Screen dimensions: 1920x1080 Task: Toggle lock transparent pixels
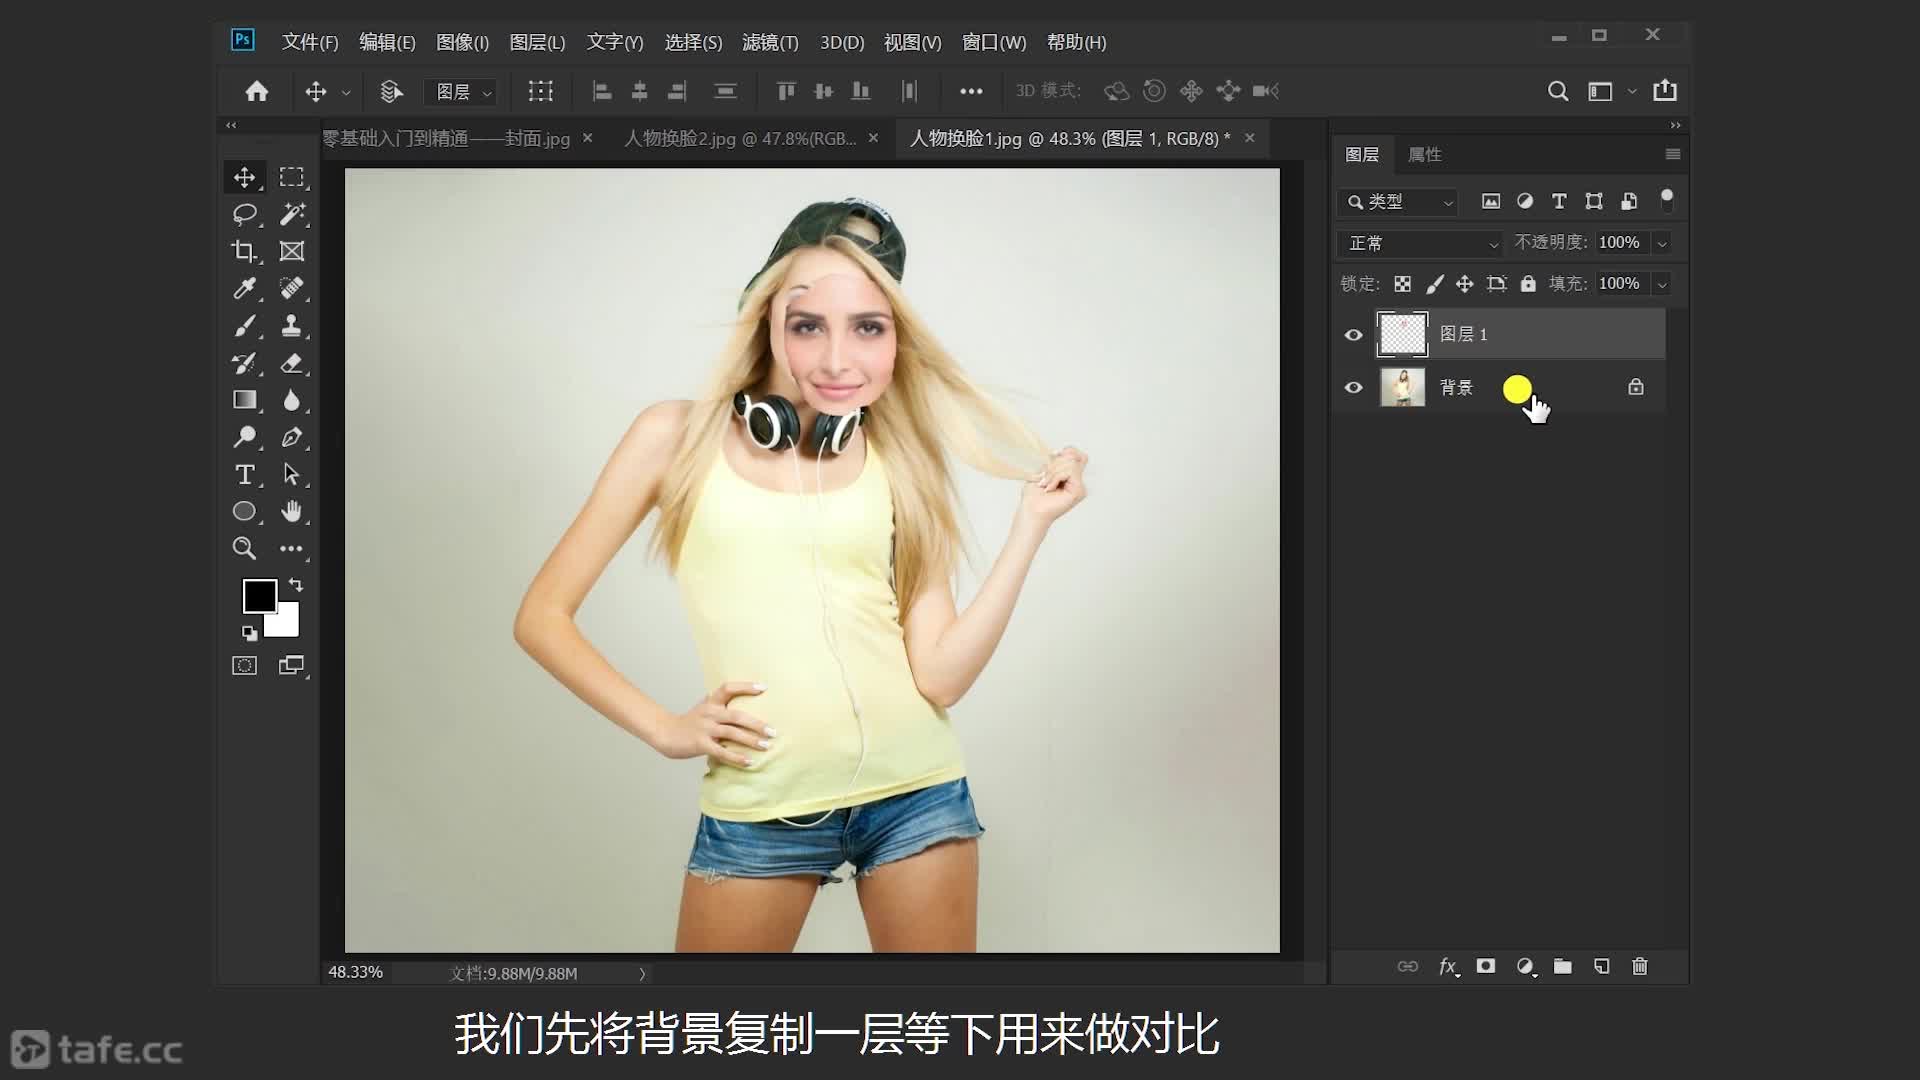[1403, 284]
